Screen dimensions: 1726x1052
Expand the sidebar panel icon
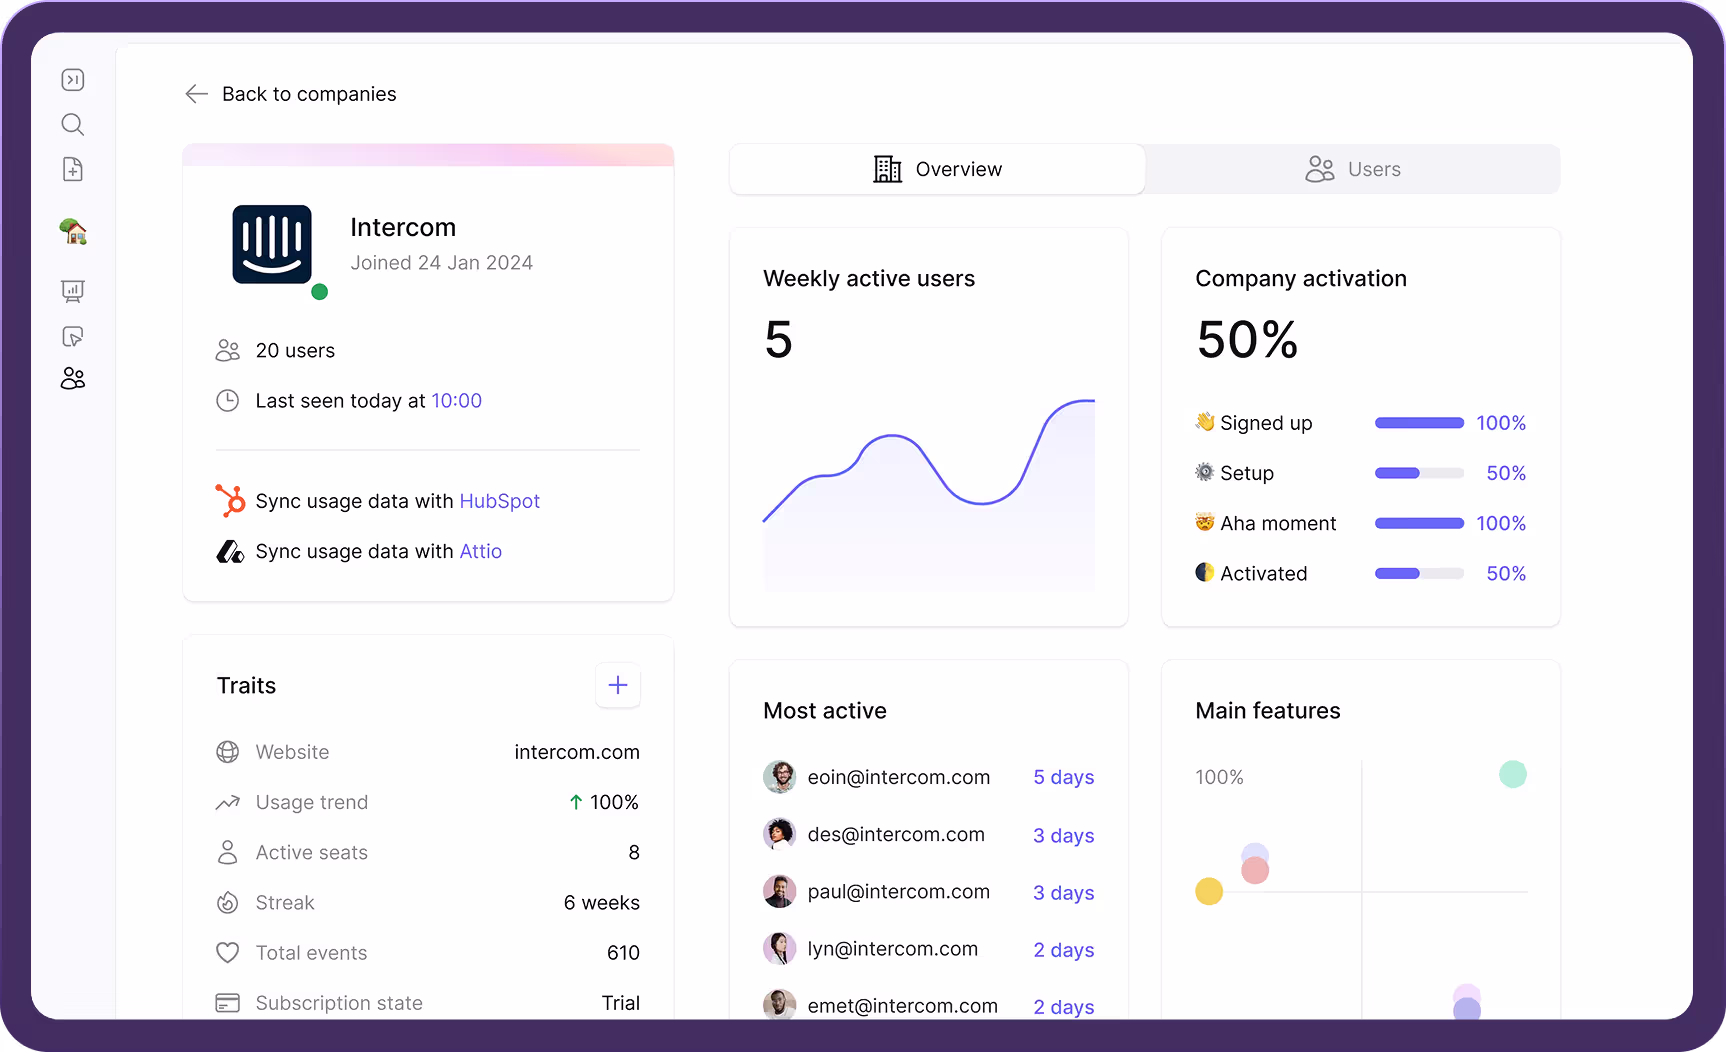[73, 80]
